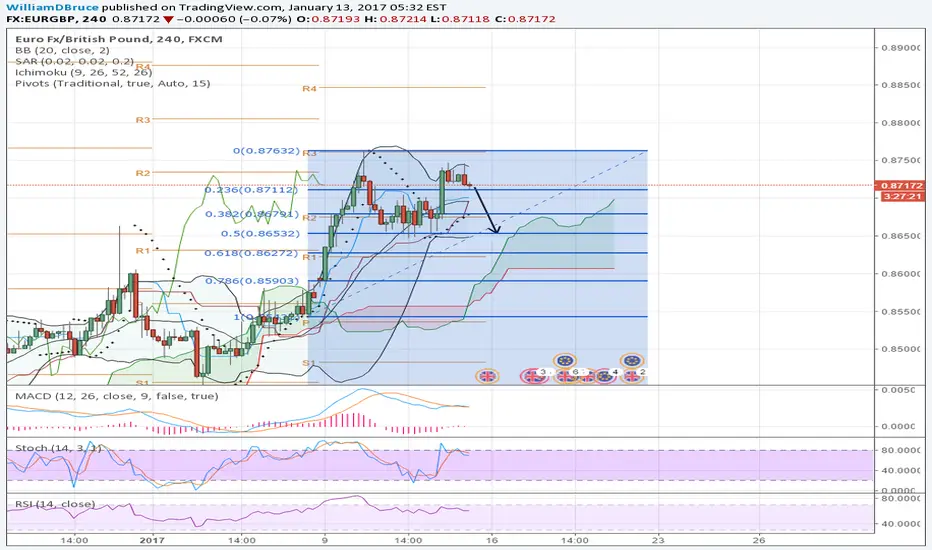
Task: Select the BB (20, close, 2) indicator legend
Action: tap(62, 51)
